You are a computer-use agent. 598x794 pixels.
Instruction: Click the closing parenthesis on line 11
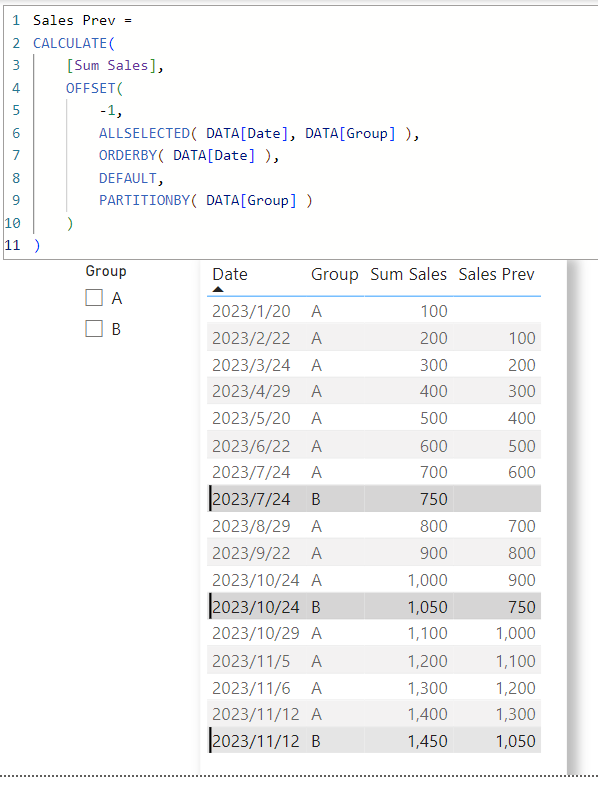pyautogui.click(x=37, y=246)
